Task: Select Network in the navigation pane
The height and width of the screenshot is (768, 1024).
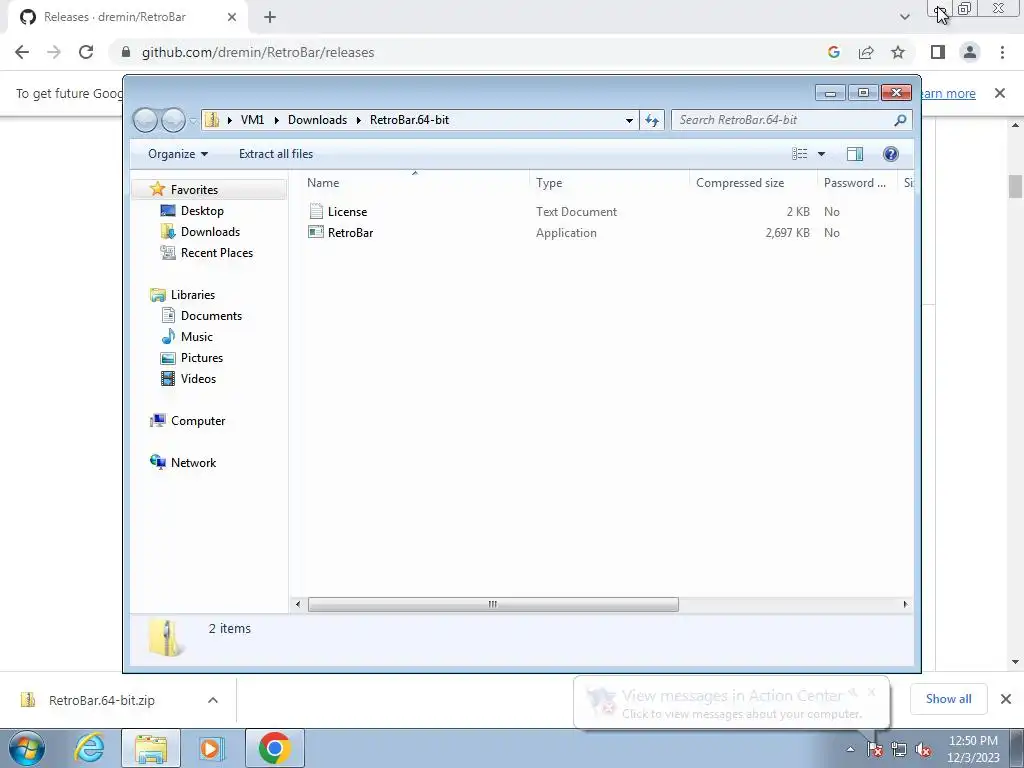Action: pos(193,463)
